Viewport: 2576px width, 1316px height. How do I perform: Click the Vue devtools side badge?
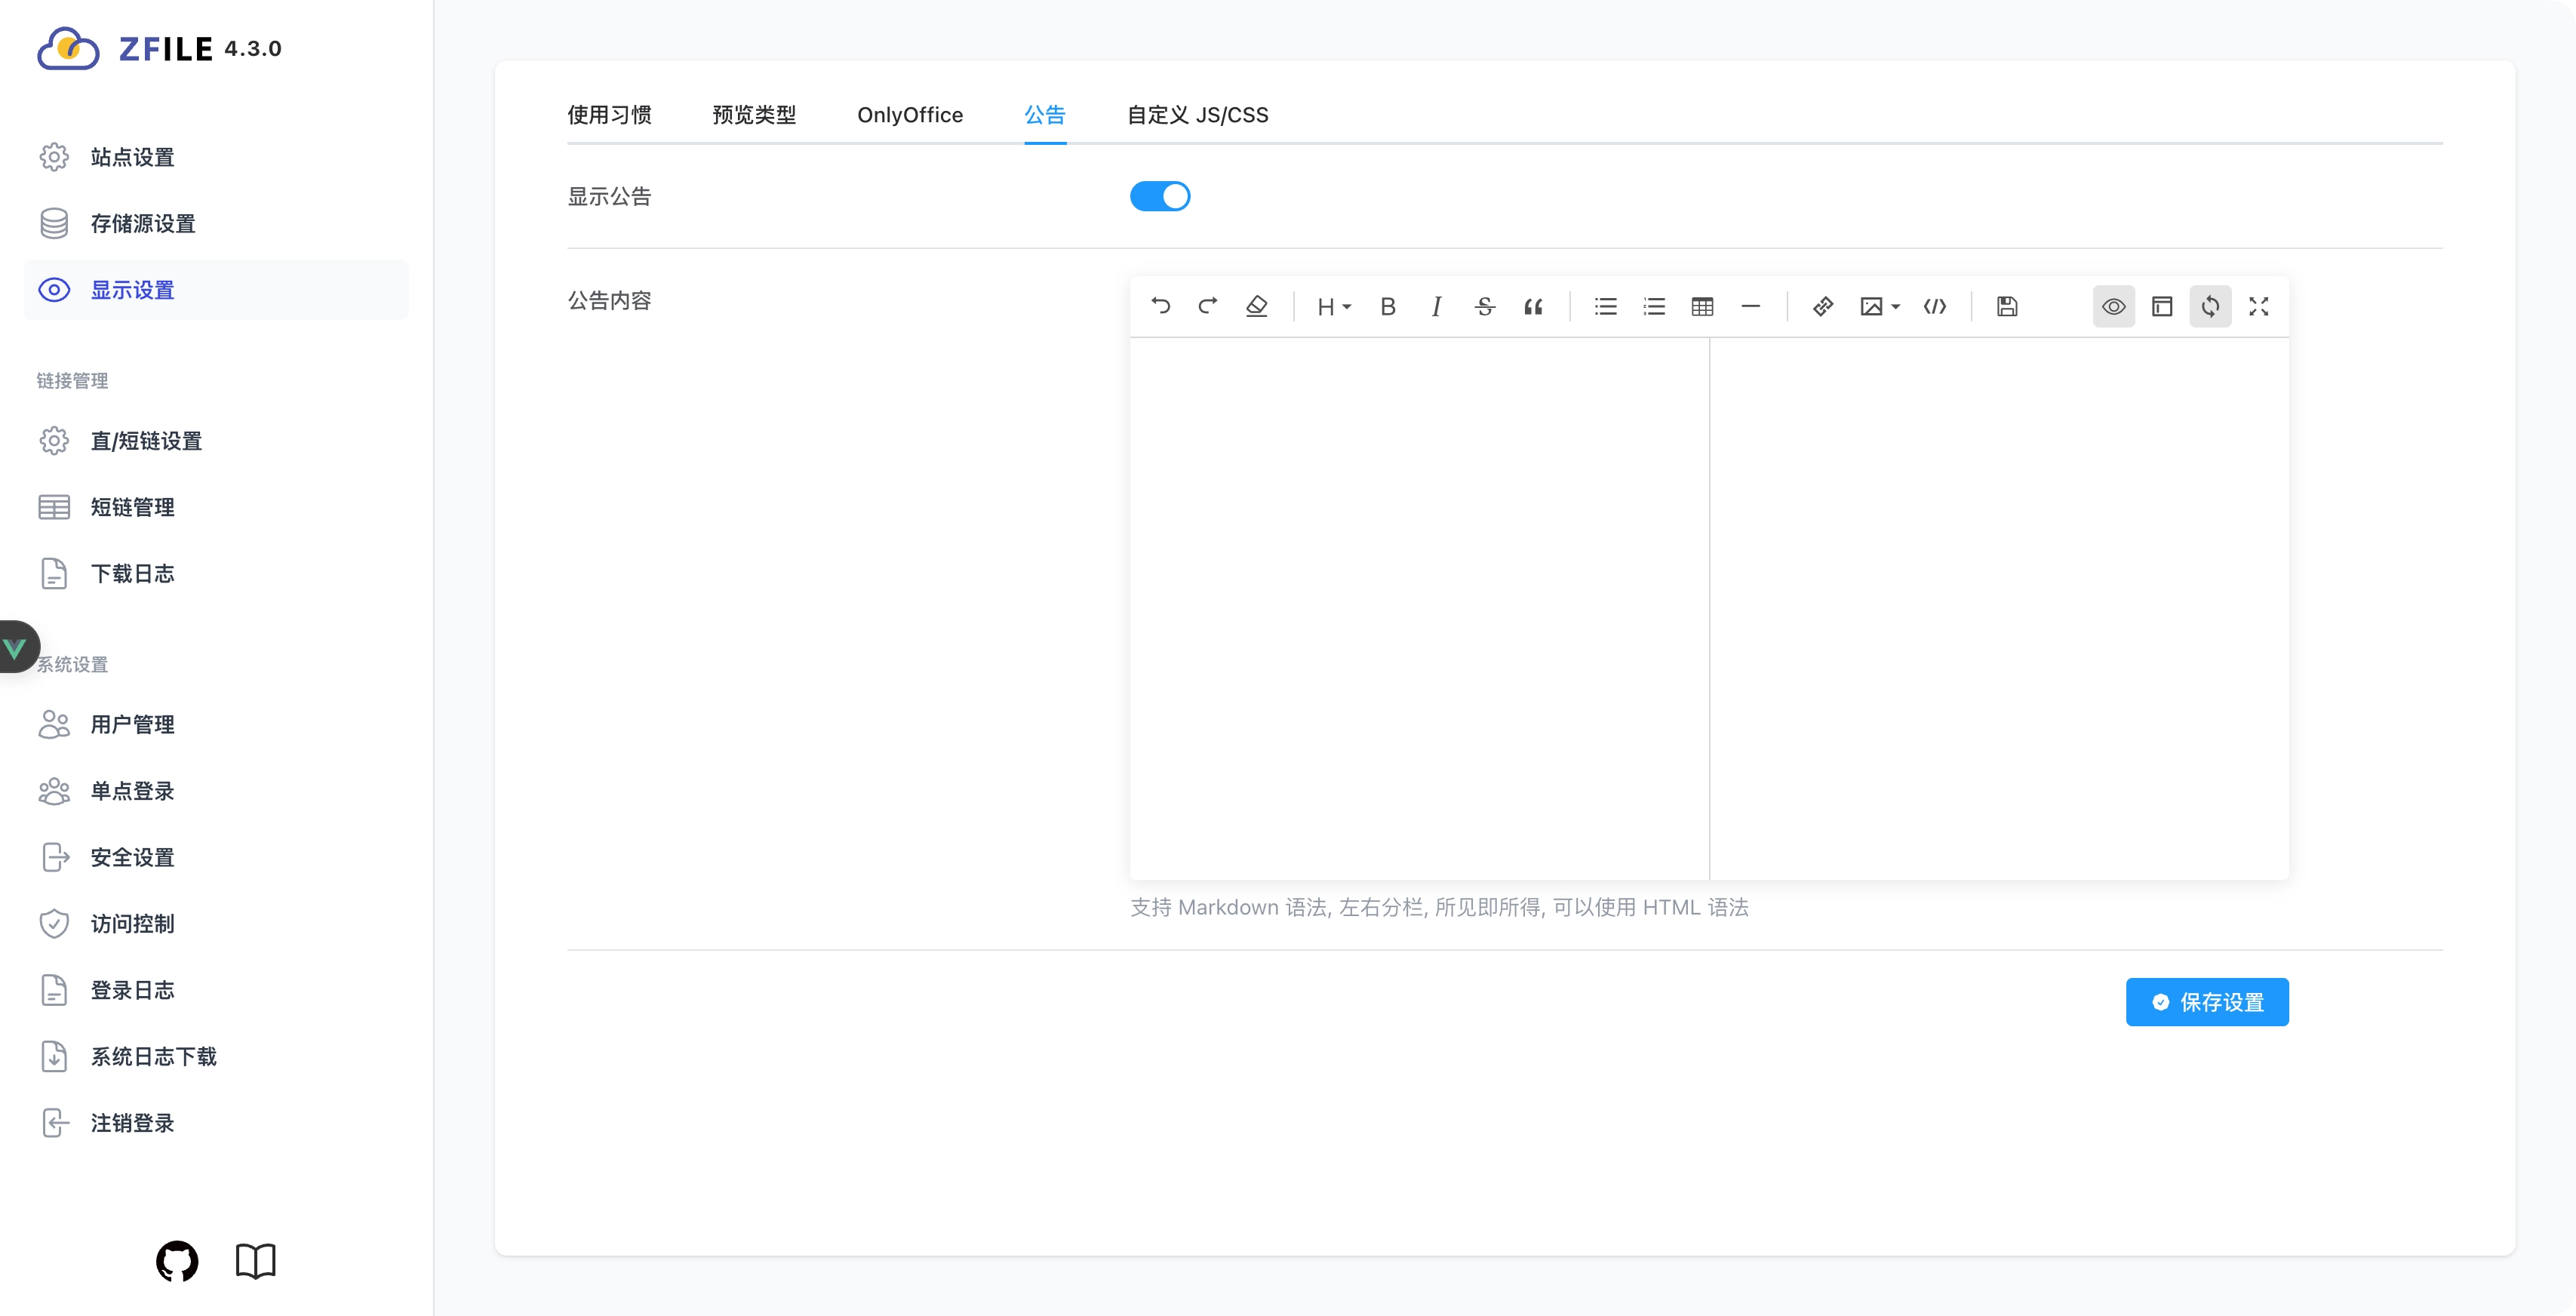(18, 647)
